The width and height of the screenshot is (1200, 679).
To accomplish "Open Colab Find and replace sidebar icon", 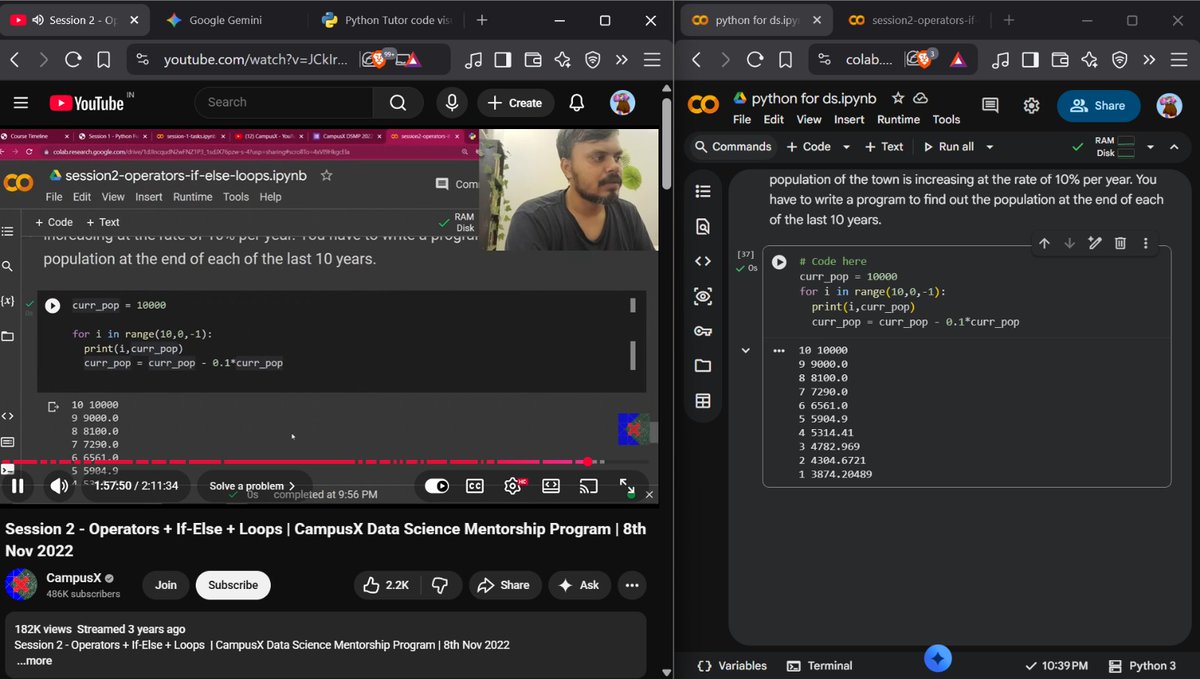I will coord(703,226).
